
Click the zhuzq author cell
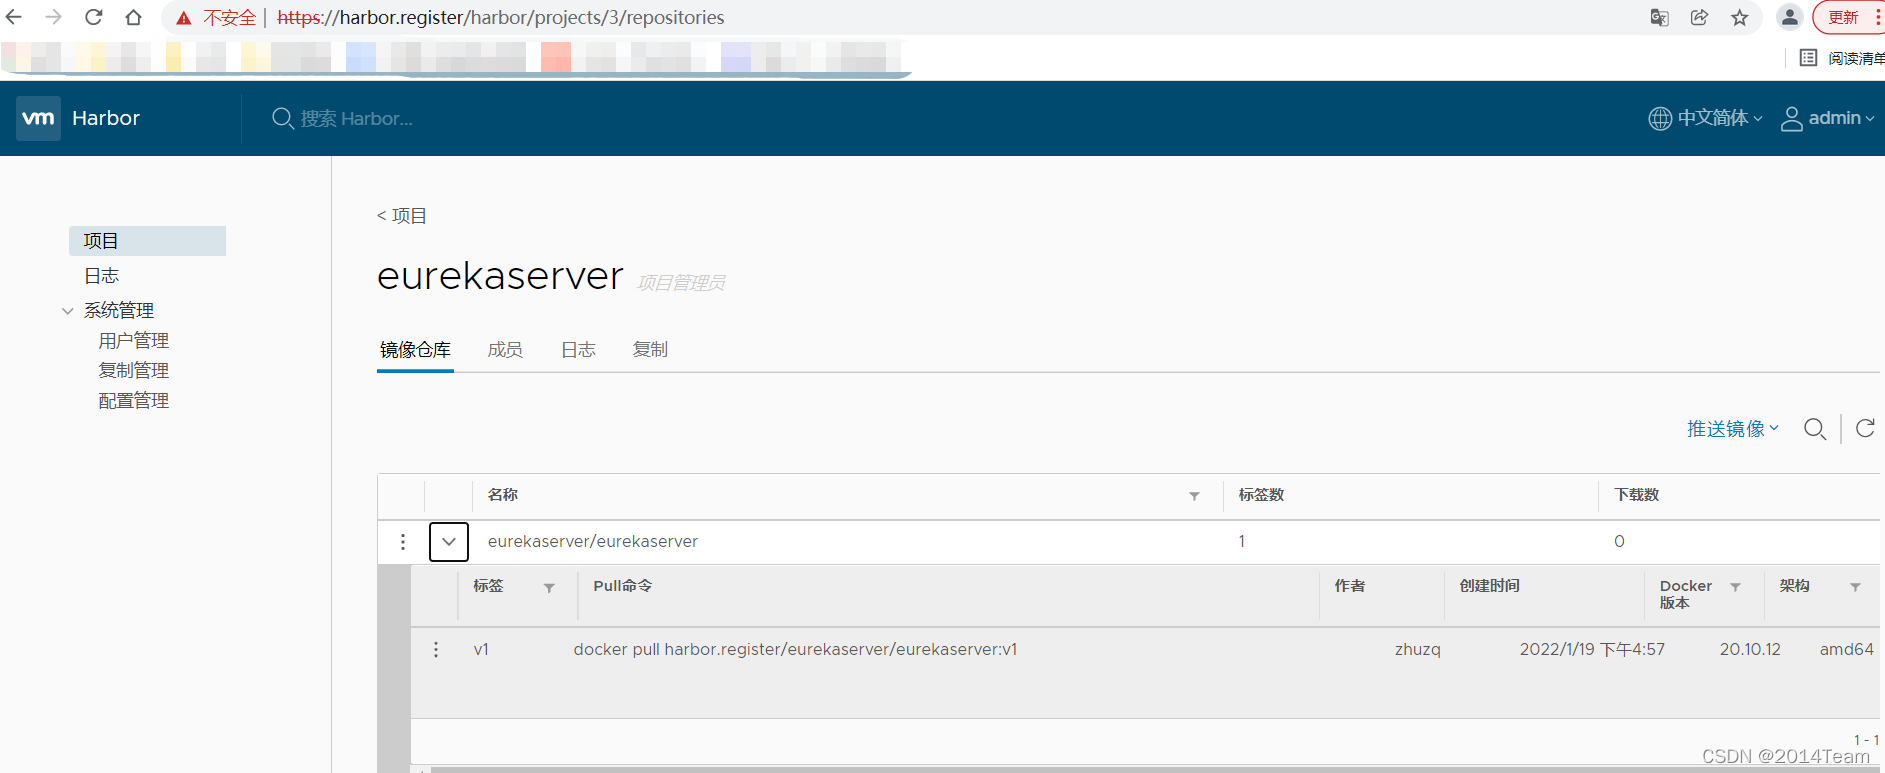coord(1417,649)
